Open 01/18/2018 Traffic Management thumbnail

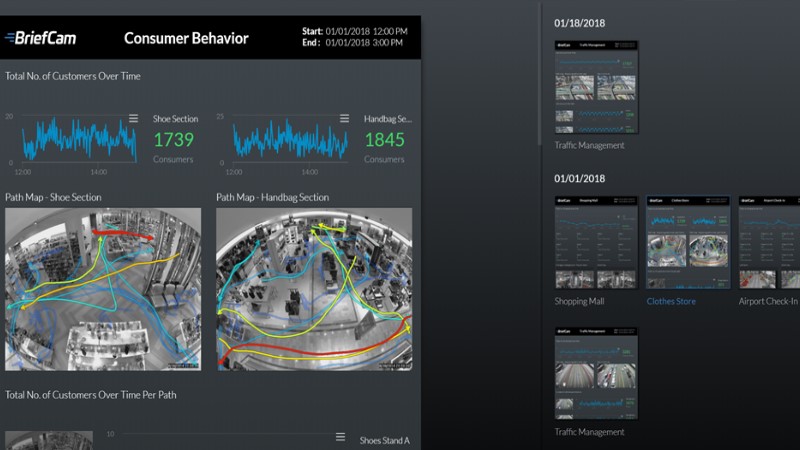click(596, 87)
